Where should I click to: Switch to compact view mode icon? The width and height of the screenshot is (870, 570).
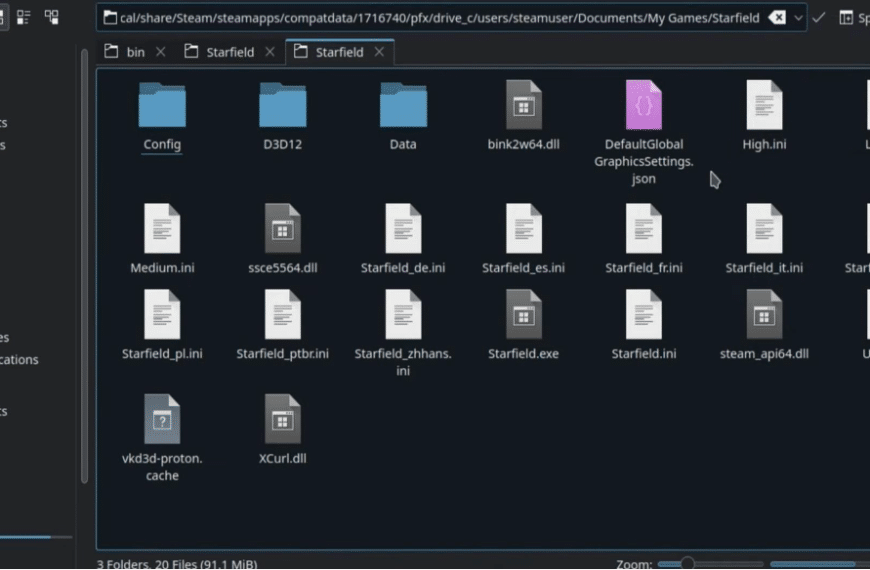(x=23, y=17)
